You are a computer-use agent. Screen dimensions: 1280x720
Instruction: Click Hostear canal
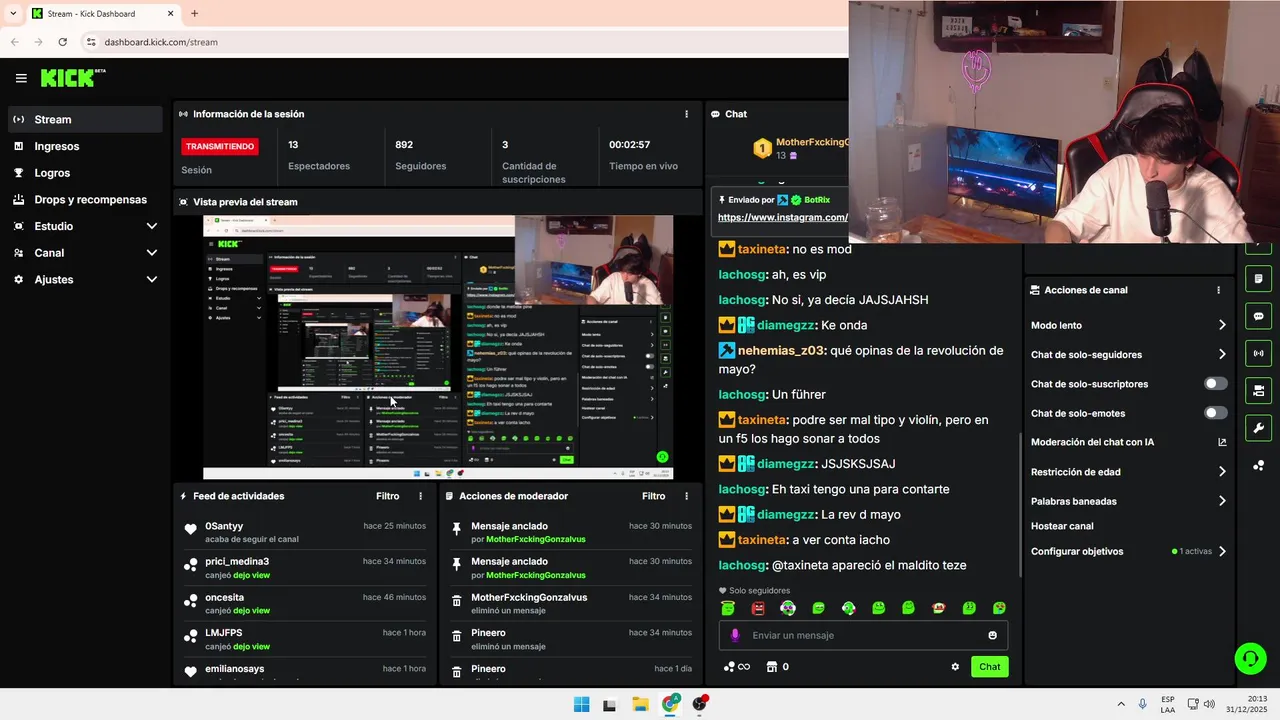[x=1062, y=526]
